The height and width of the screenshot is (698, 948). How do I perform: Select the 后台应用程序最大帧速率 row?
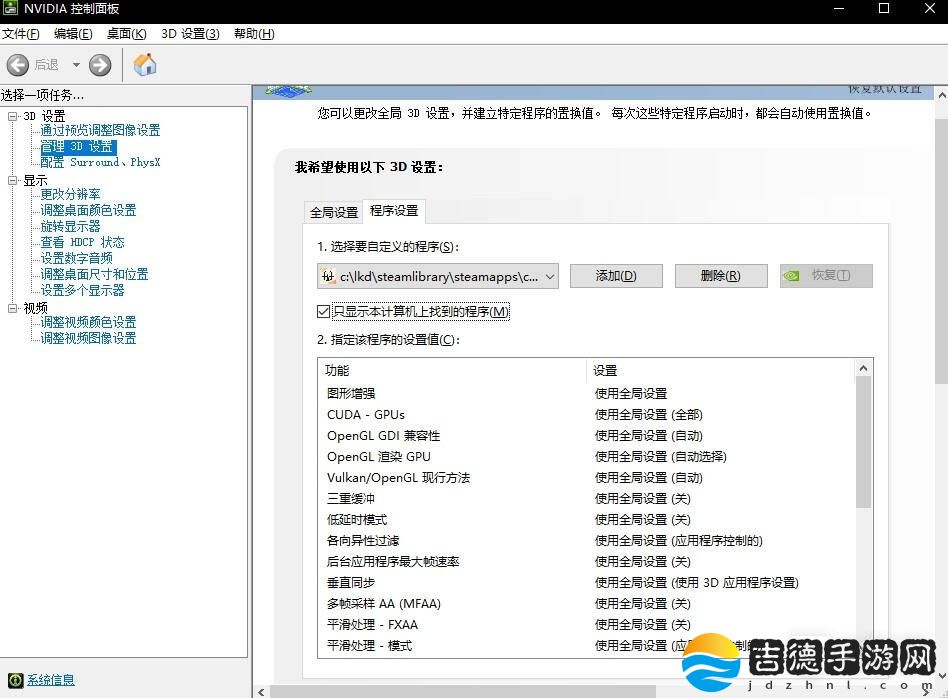(x=586, y=561)
